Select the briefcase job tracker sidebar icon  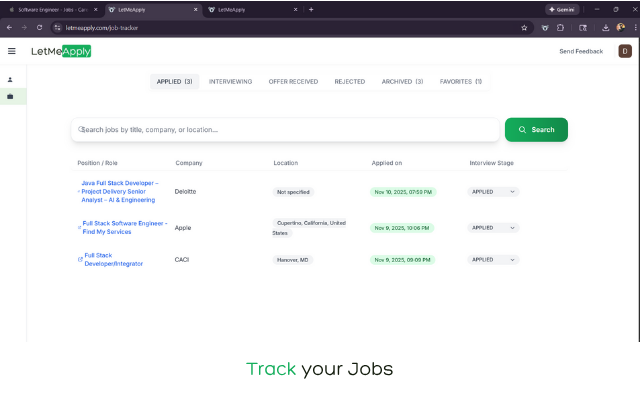(x=10, y=96)
